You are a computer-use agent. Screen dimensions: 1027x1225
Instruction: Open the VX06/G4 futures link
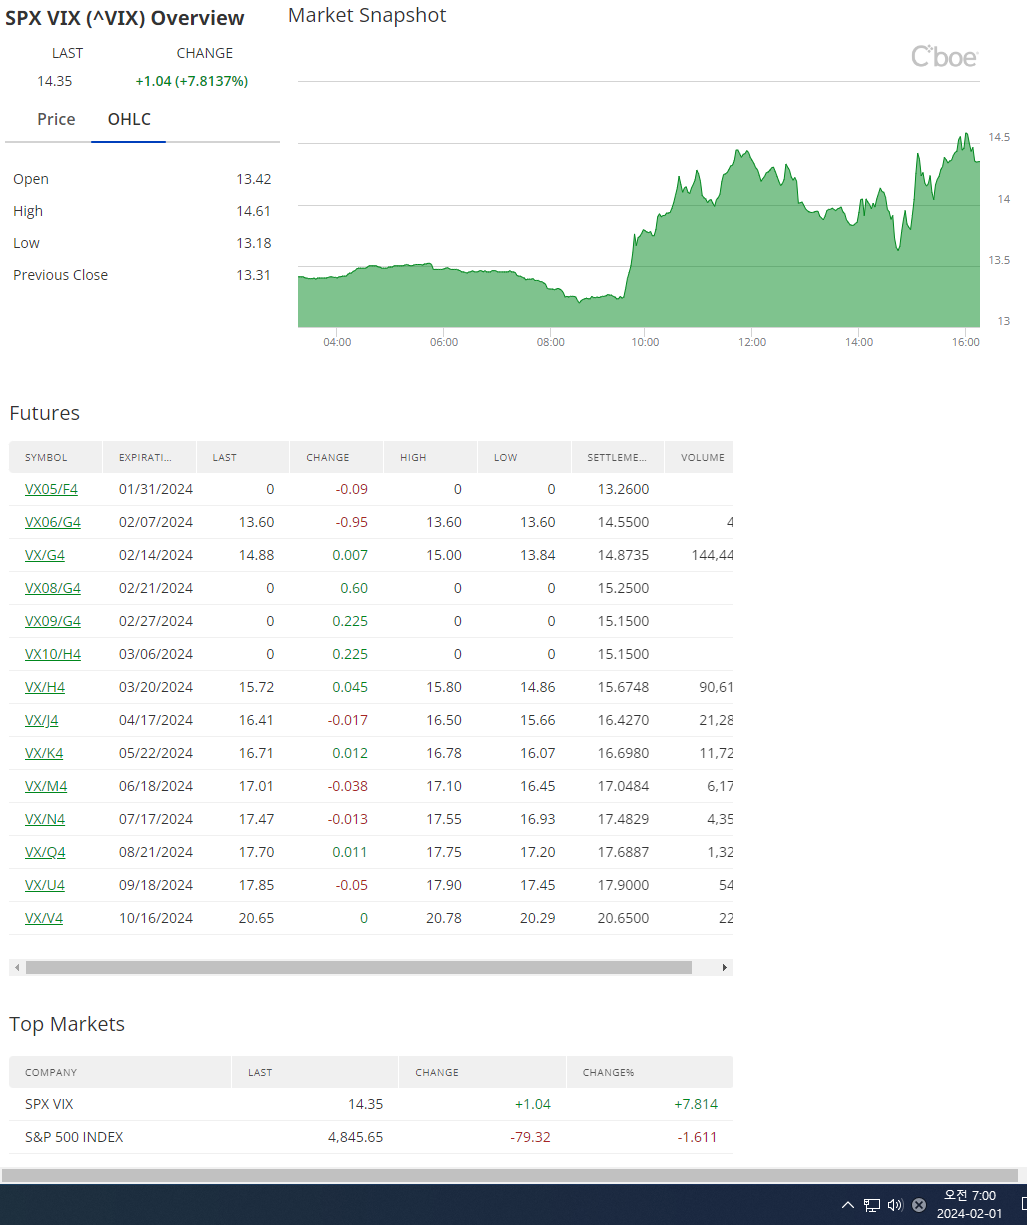(53, 522)
